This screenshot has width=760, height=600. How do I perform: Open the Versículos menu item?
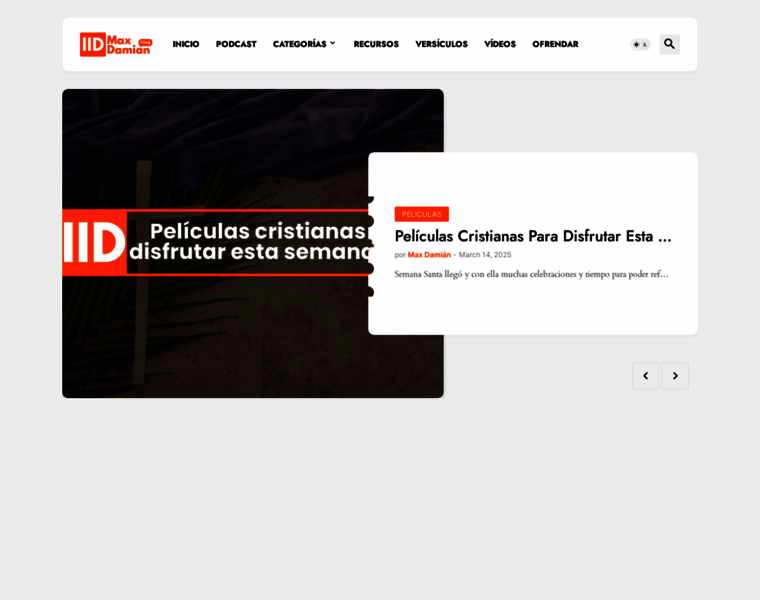click(442, 44)
